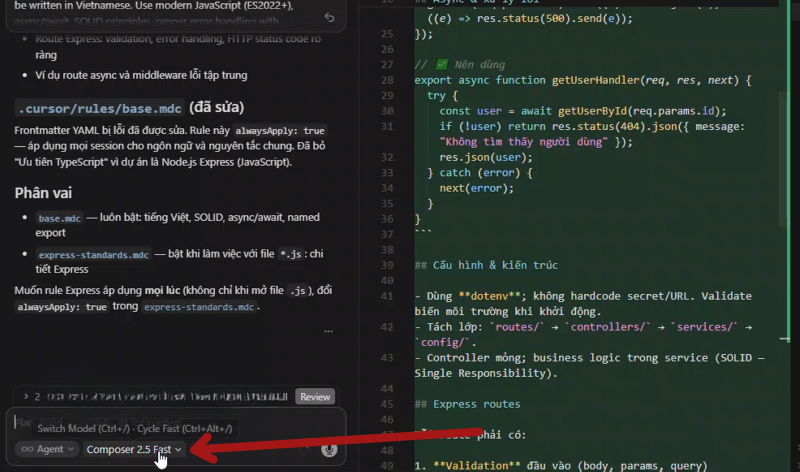800x472 pixels.
Task: Open express-standards.mdc link after alwaysApply: true
Action: pos(199,307)
